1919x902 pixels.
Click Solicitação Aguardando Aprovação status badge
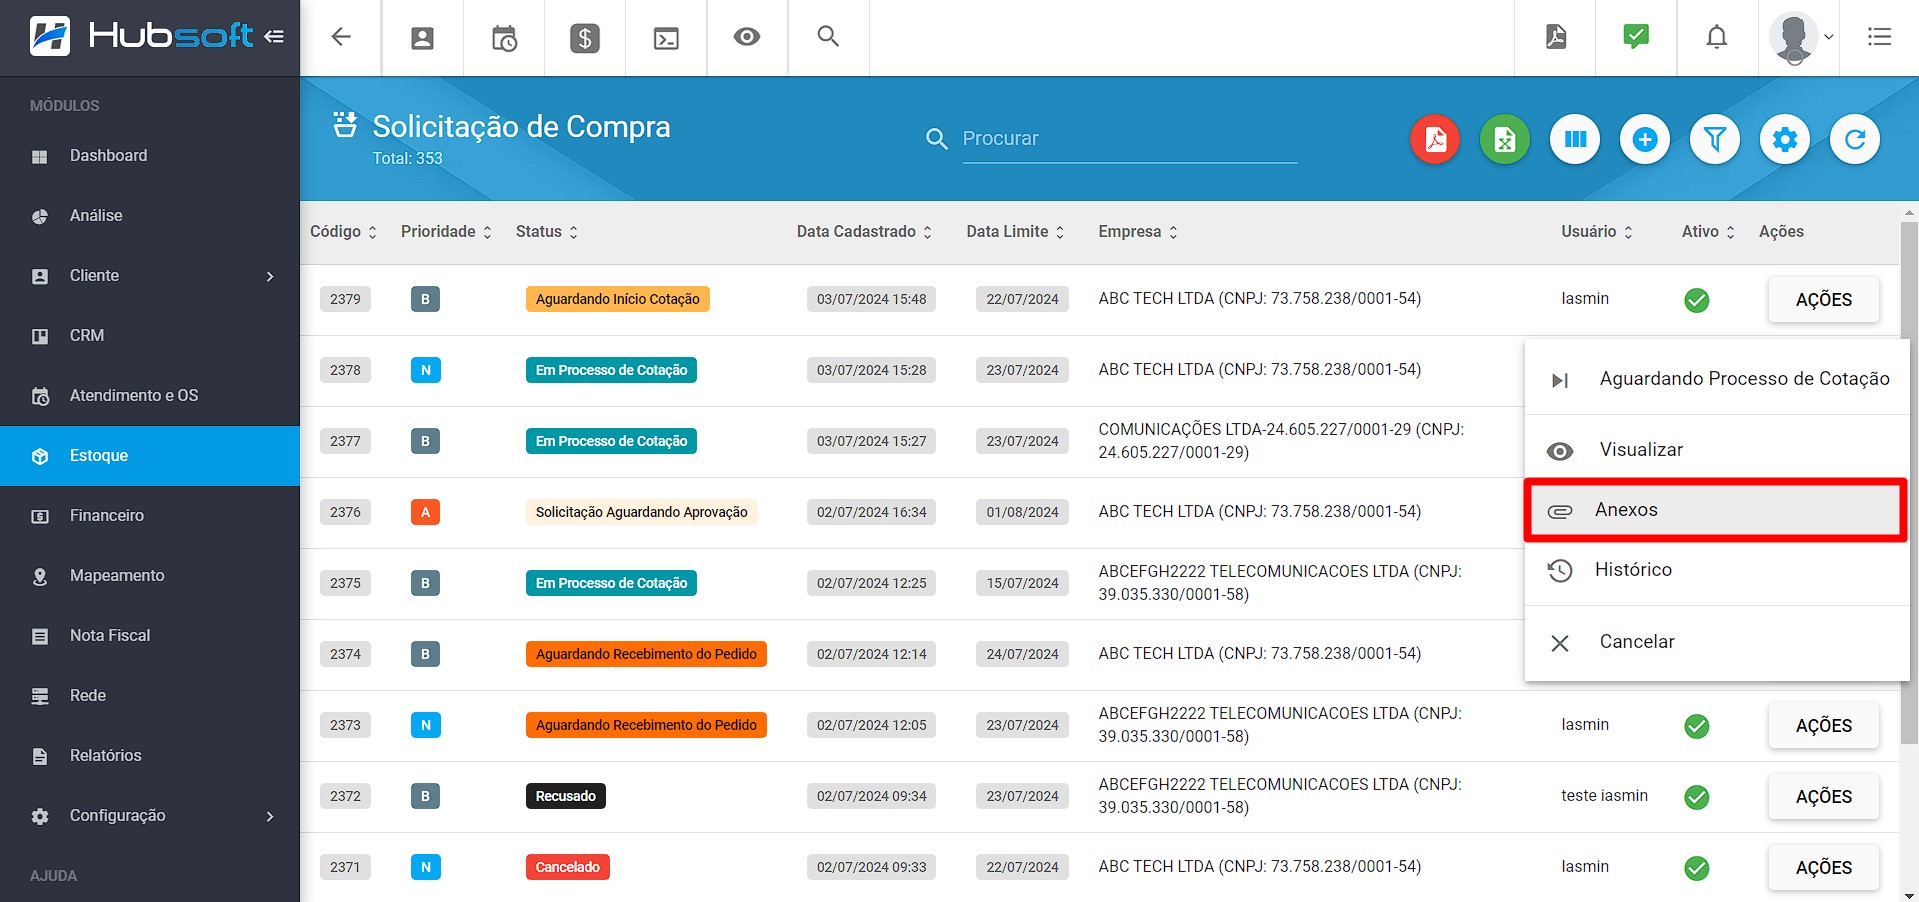pyautogui.click(x=641, y=512)
